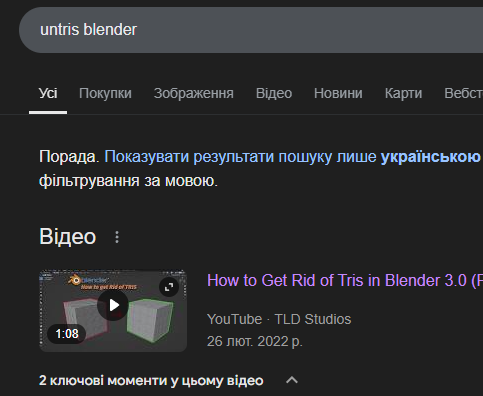Open 'How to Get Rid of Tris in Blender 3.0' link

(345, 280)
